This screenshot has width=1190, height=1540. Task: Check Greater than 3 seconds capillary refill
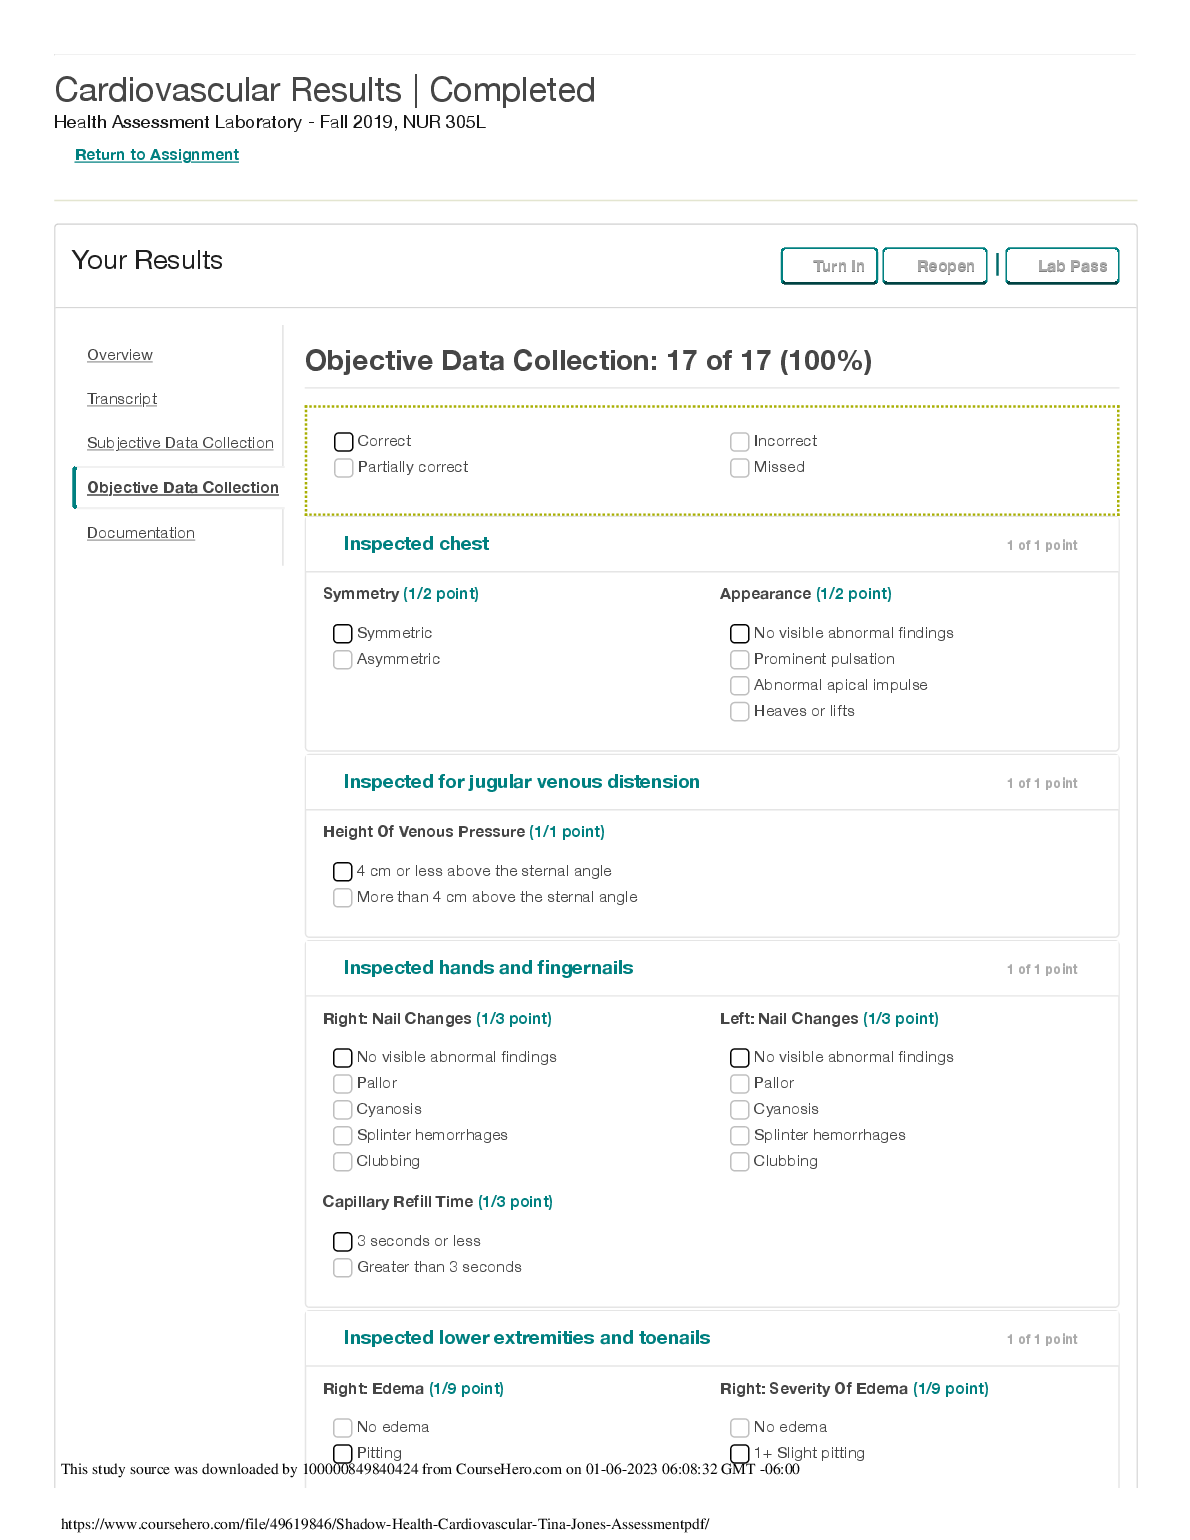343,1268
